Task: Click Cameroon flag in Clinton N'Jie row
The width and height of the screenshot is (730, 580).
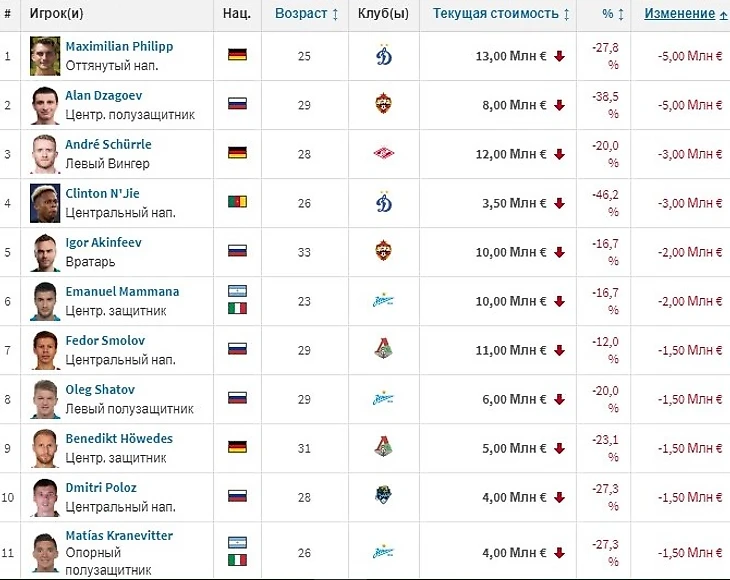Action: pos(237,202)
